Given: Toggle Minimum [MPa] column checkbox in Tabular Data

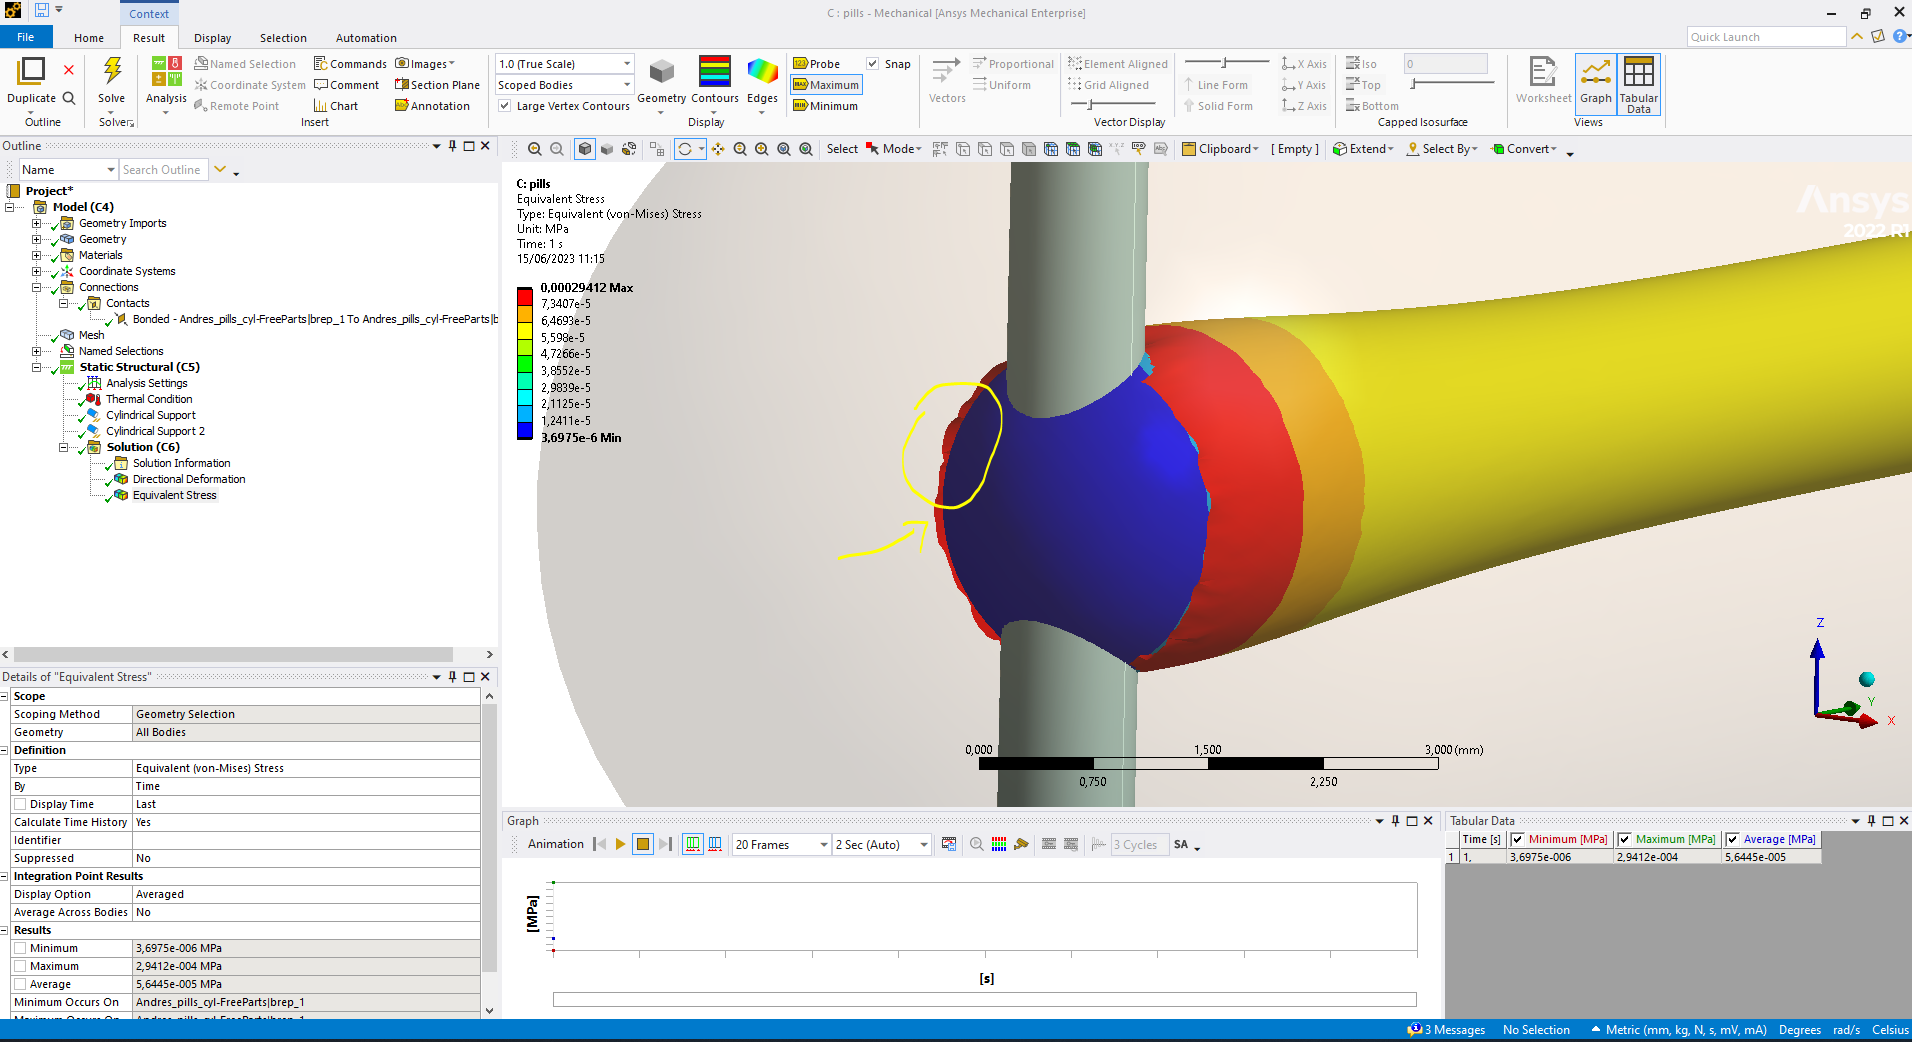Looking at the screenshot, I should tap(1517, 840).
